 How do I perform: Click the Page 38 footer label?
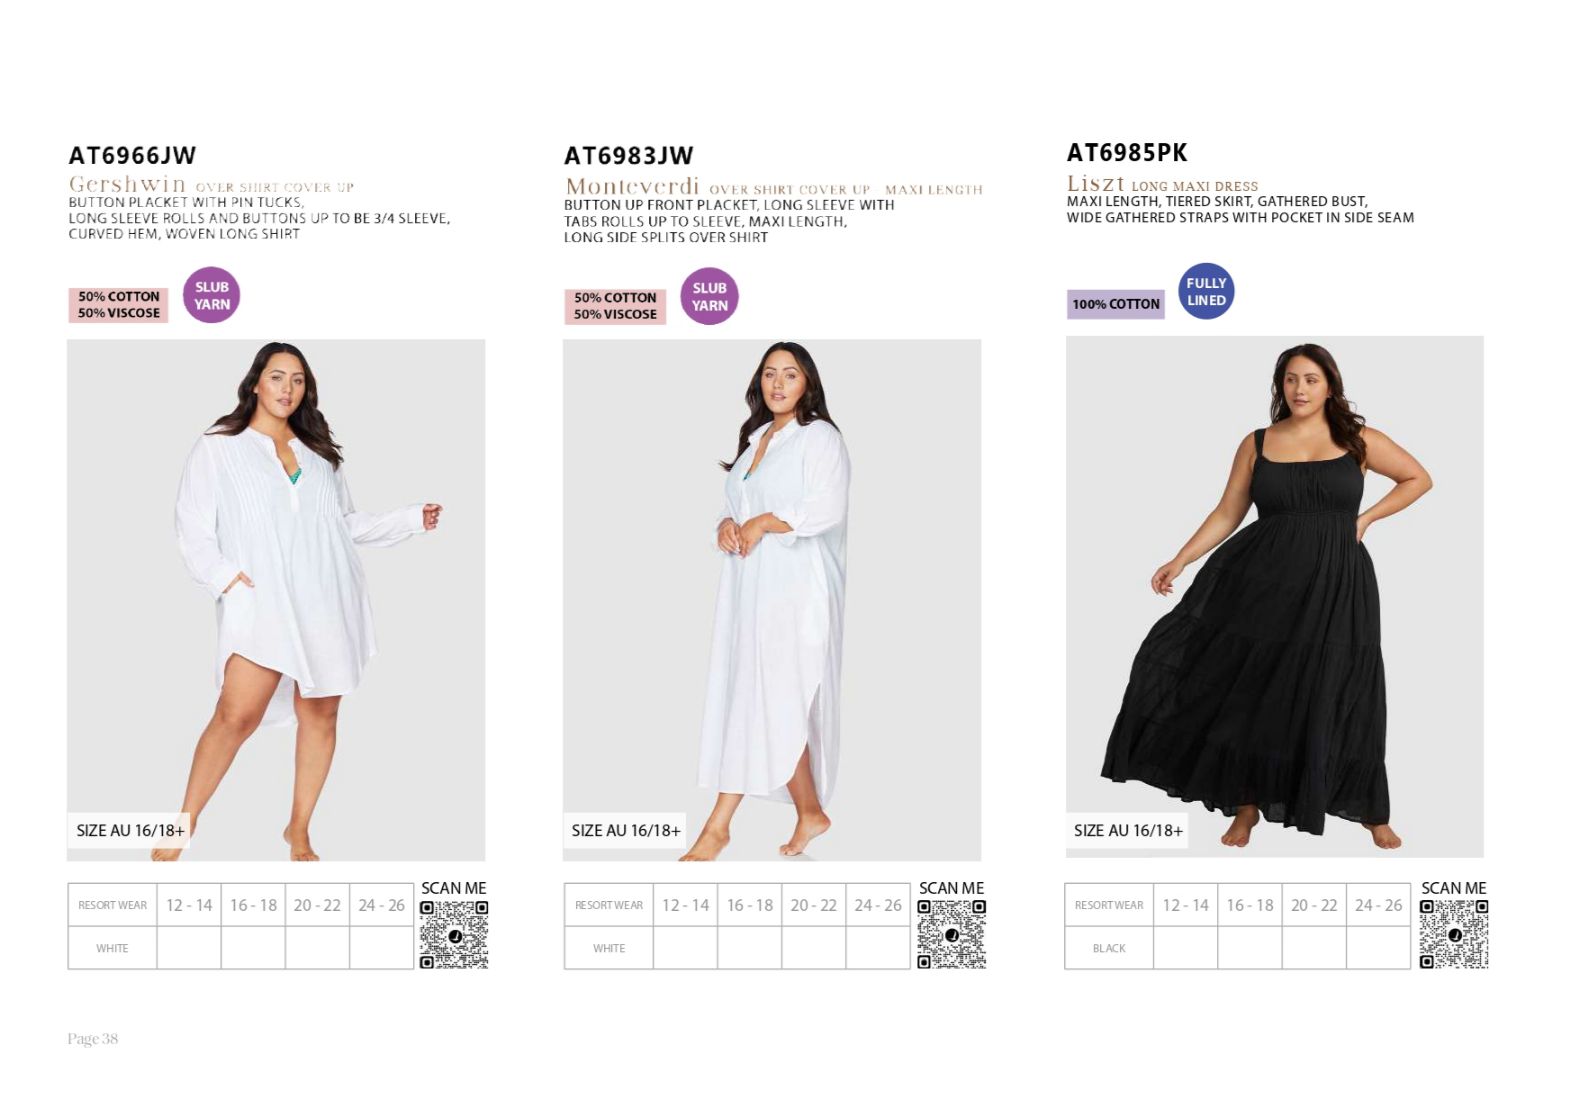[x=93, y=1039]
